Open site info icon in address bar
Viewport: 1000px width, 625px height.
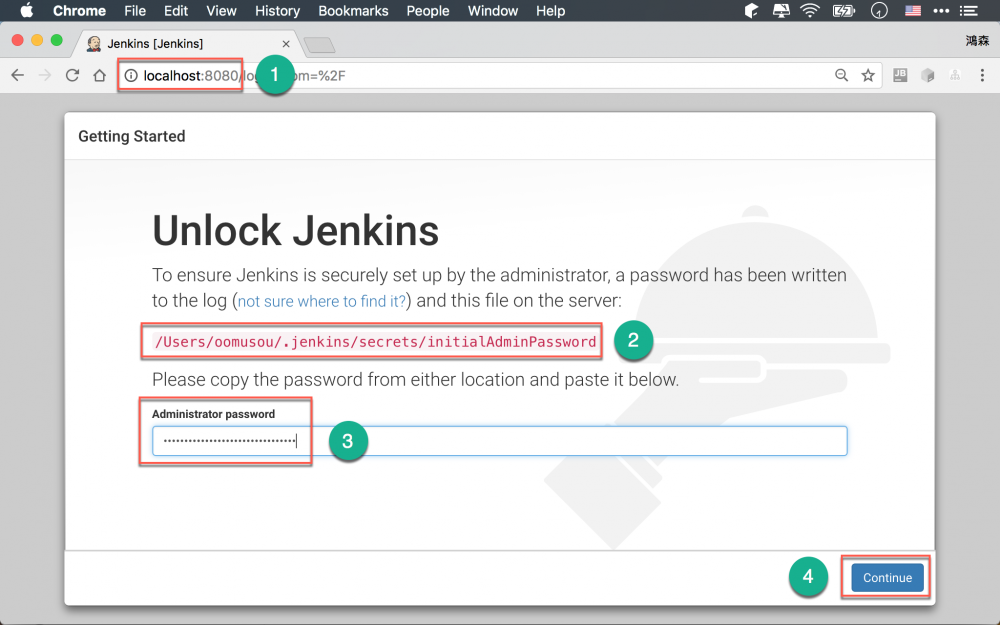[131, 75]
